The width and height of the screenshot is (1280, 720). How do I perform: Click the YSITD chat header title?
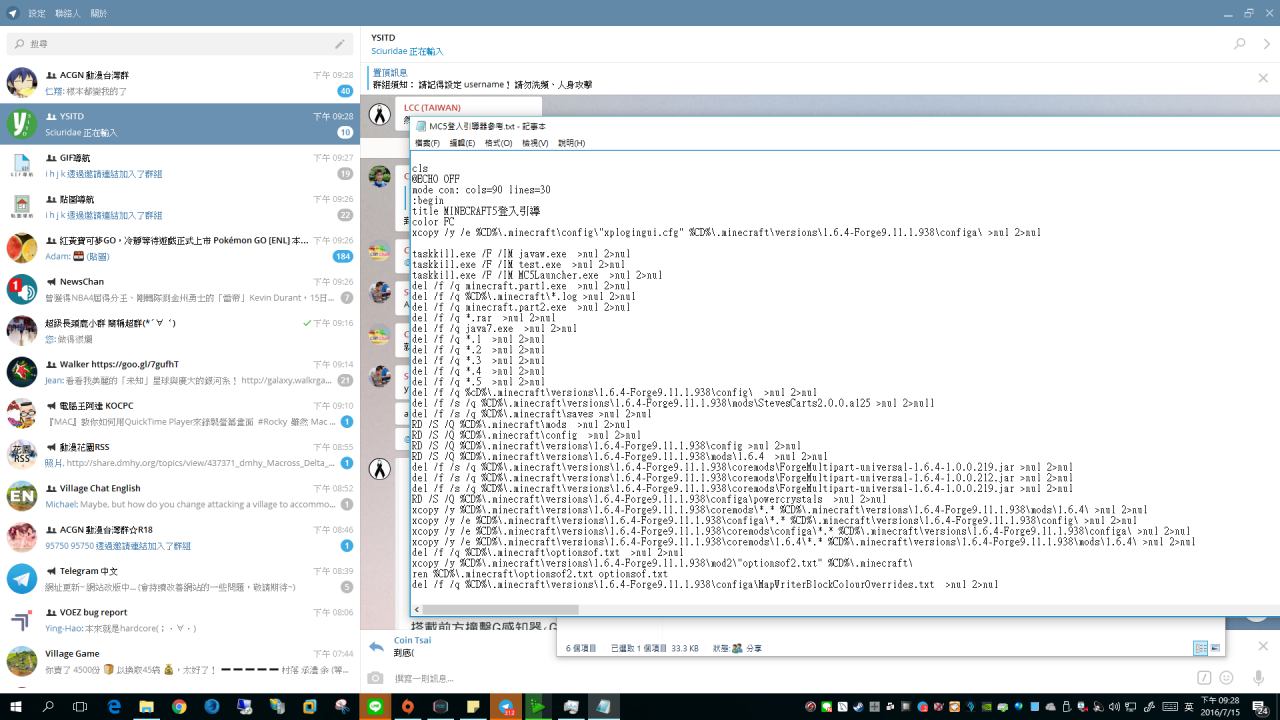pos(383,38)
